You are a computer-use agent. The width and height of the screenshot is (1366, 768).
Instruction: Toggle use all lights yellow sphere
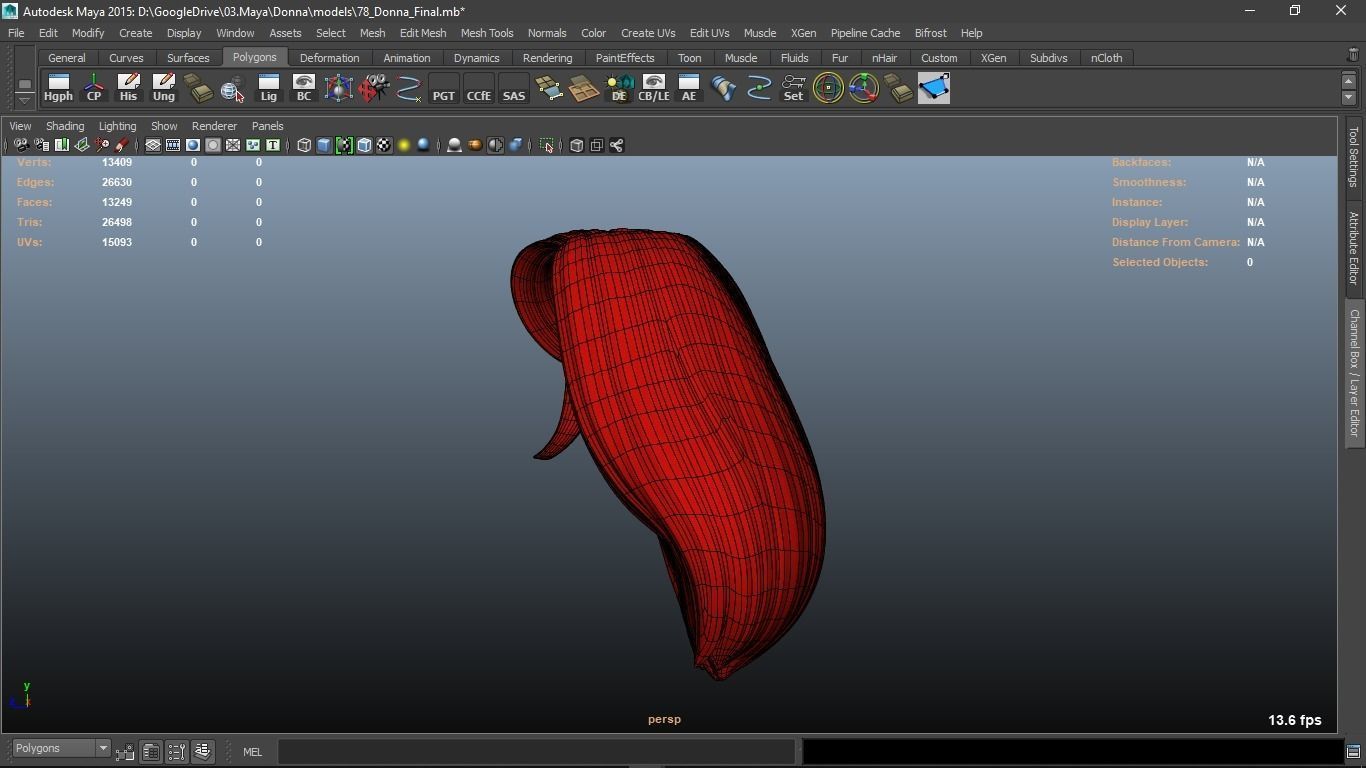click(404, 146)
